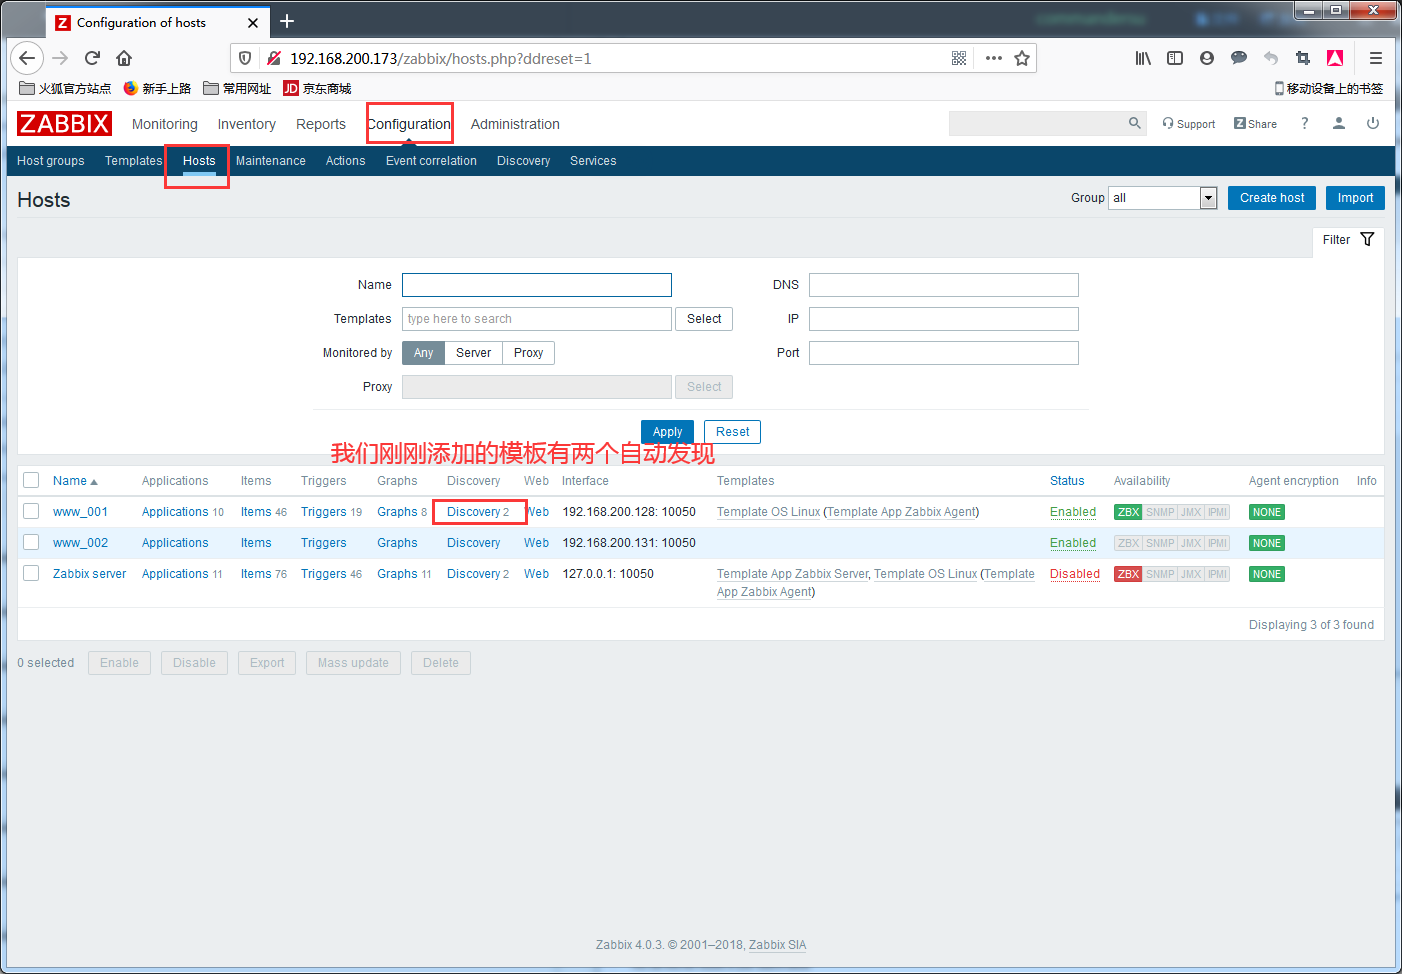The width and height of the screenshot is (1402, 974).
Task: Switch to Templates submenu
Action: point(133,161)
